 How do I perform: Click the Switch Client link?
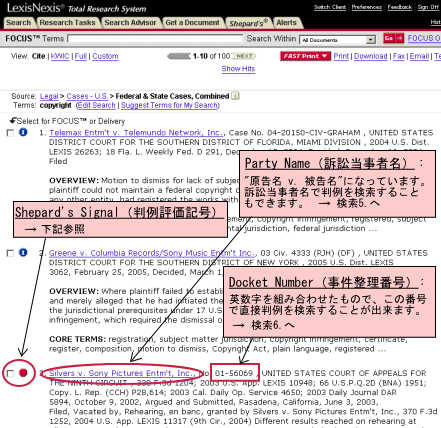click(x=330, y=7)
